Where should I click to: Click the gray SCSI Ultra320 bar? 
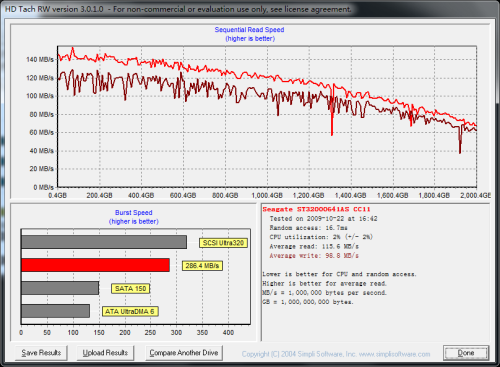tap(104, 242)
